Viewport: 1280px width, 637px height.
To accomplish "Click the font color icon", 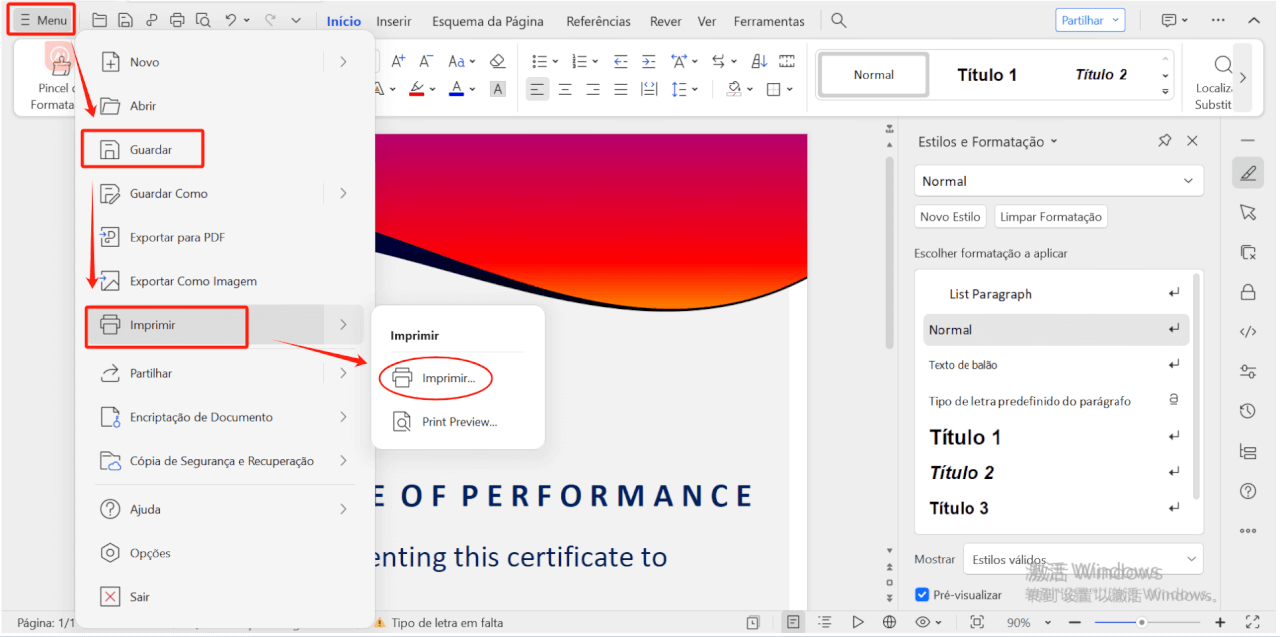I will coord(456,89).
